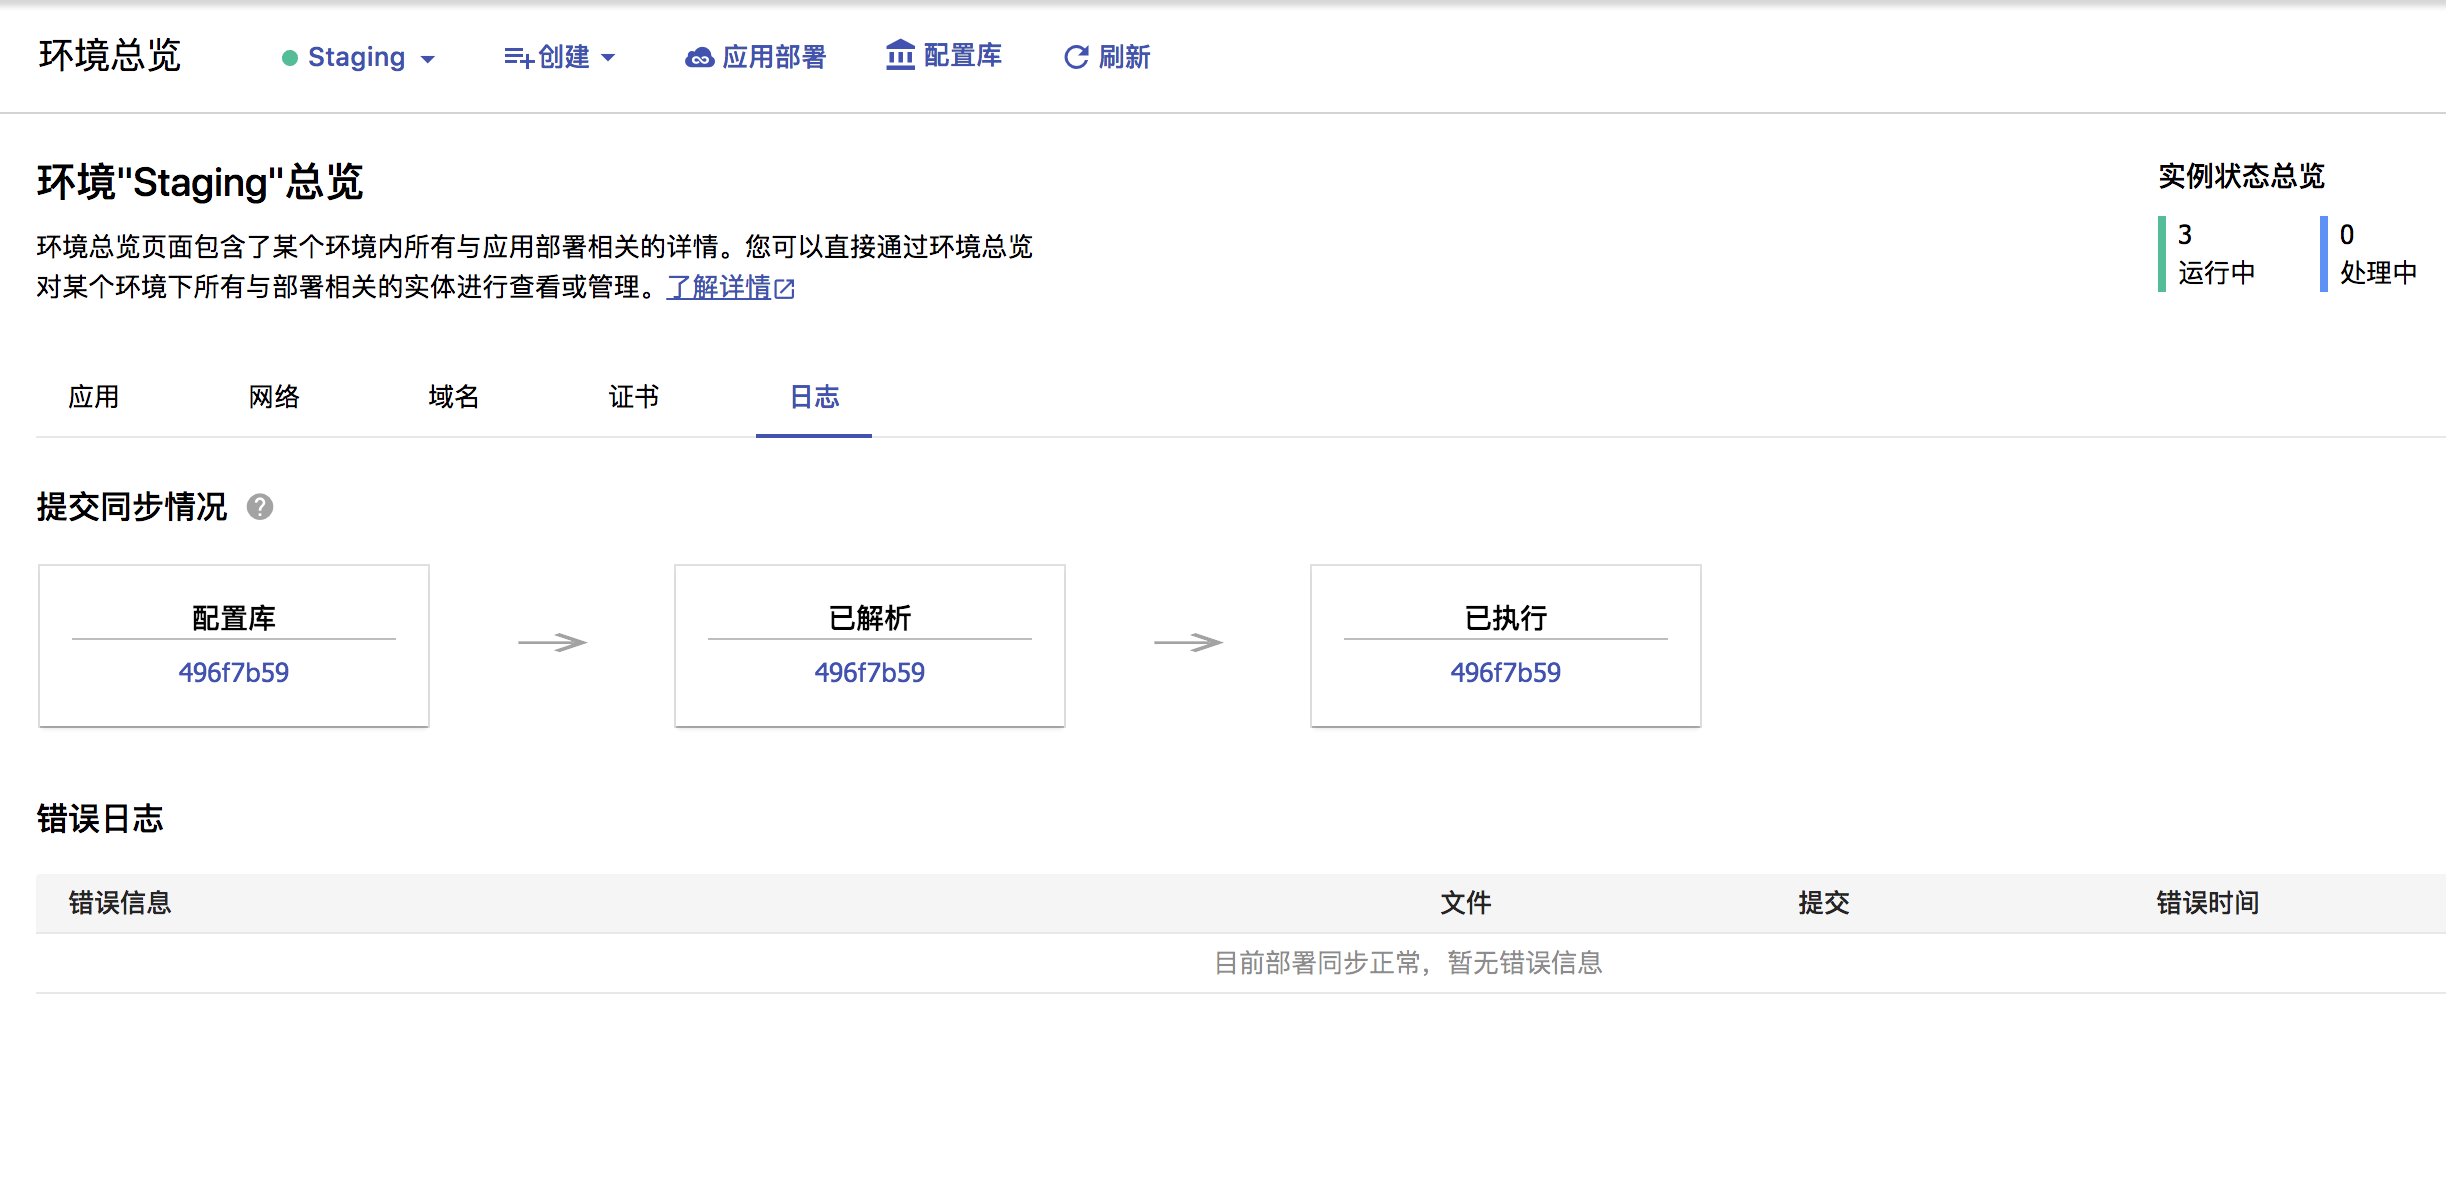The image size is (2446, 1194).
Task: Switch to the 证书 tab
Action: tap(634, 397)
